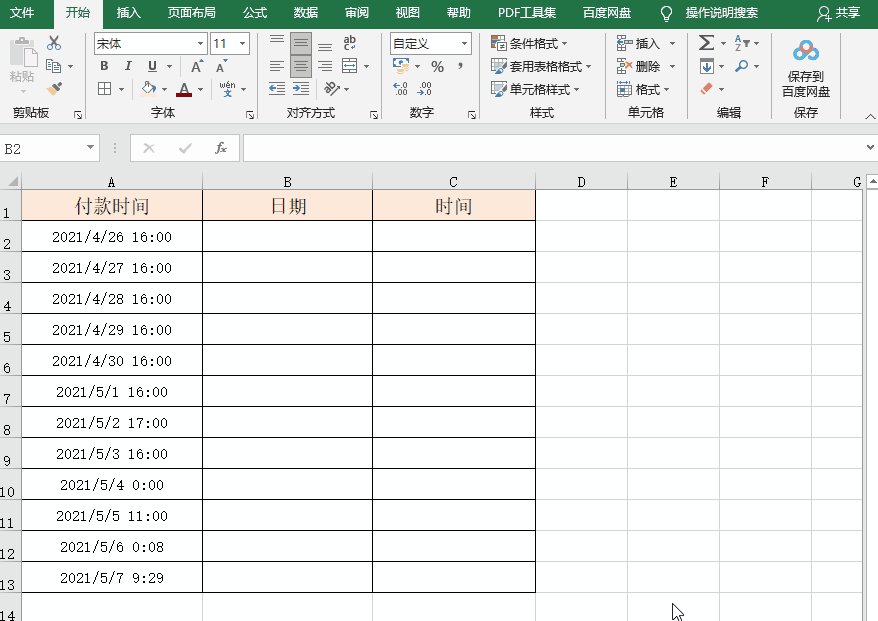Click the red font color A
878x621 pixels.
click(184, 88)
